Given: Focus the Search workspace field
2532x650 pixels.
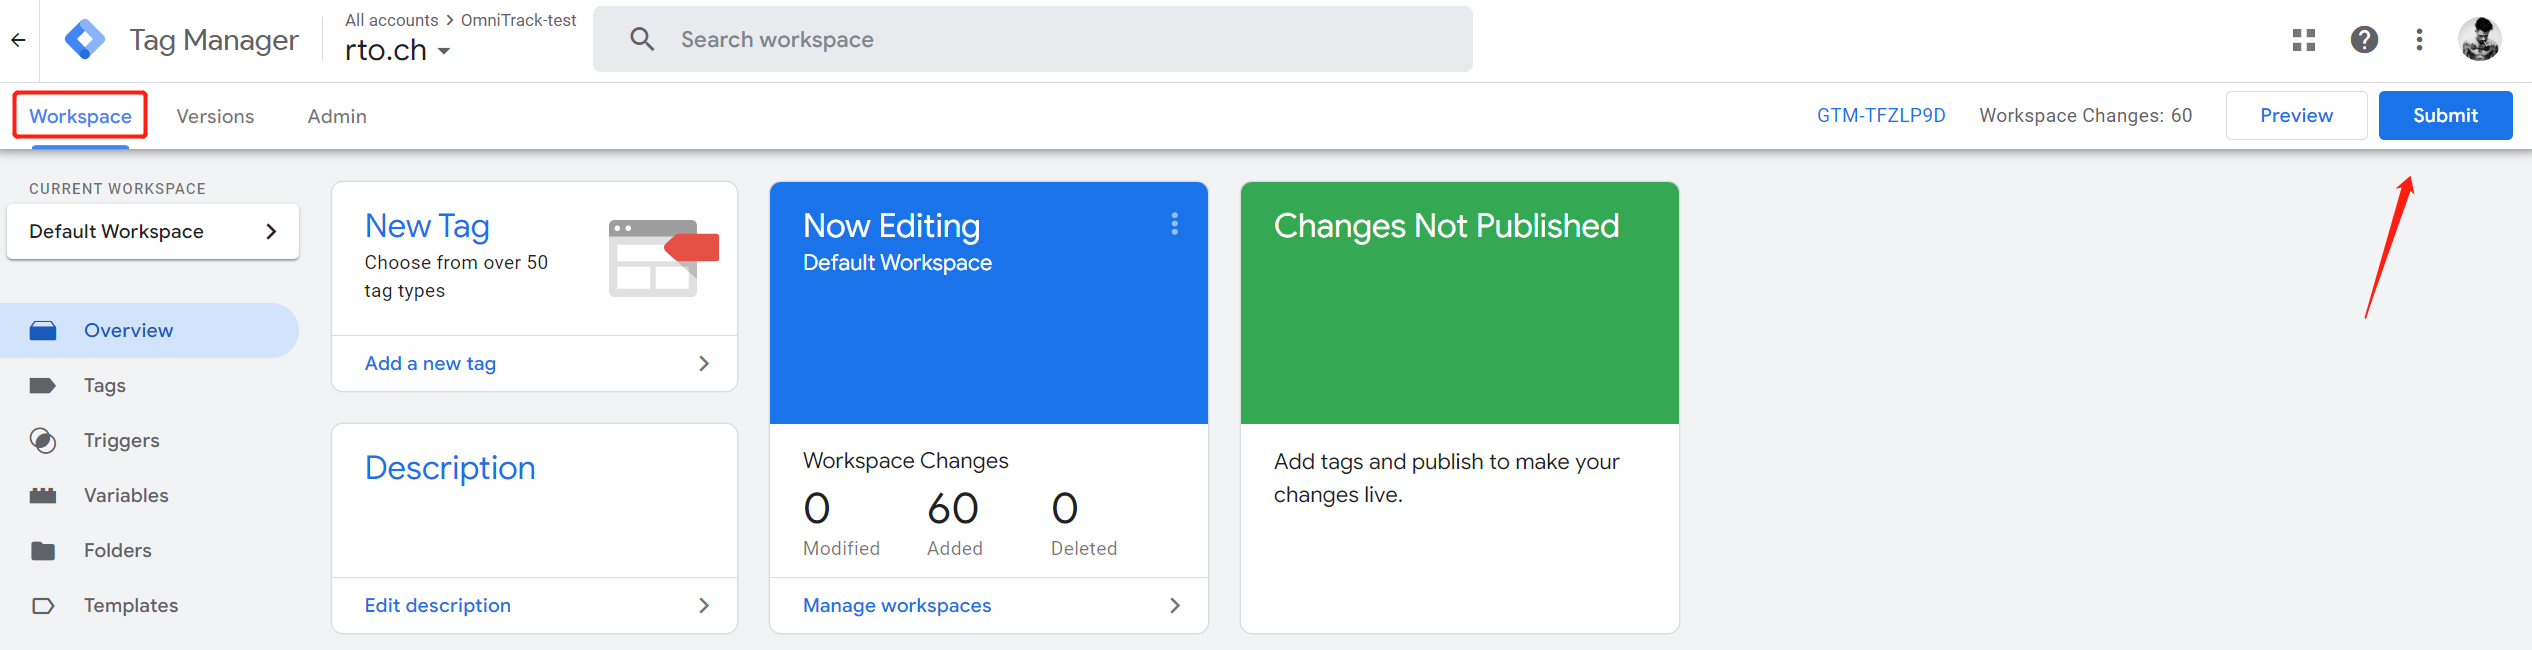Looking at the screenshot, I should click(1033, 40).
